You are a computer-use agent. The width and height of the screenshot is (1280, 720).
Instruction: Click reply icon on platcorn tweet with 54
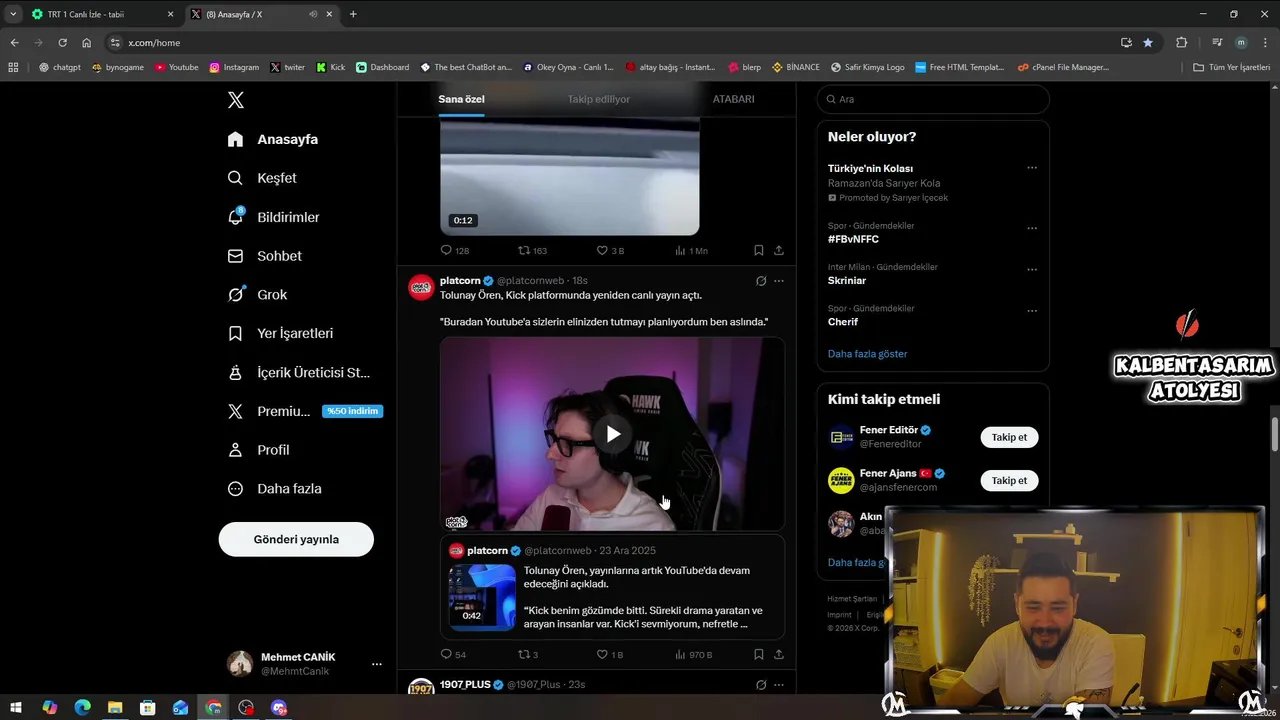447,655
